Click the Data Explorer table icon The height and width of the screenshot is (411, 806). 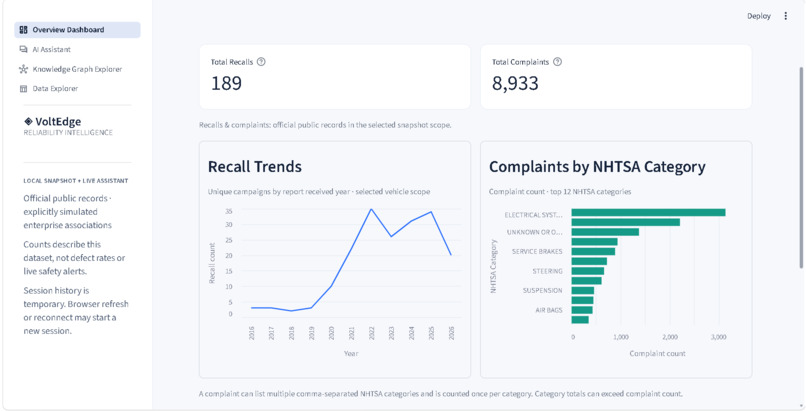23,88
